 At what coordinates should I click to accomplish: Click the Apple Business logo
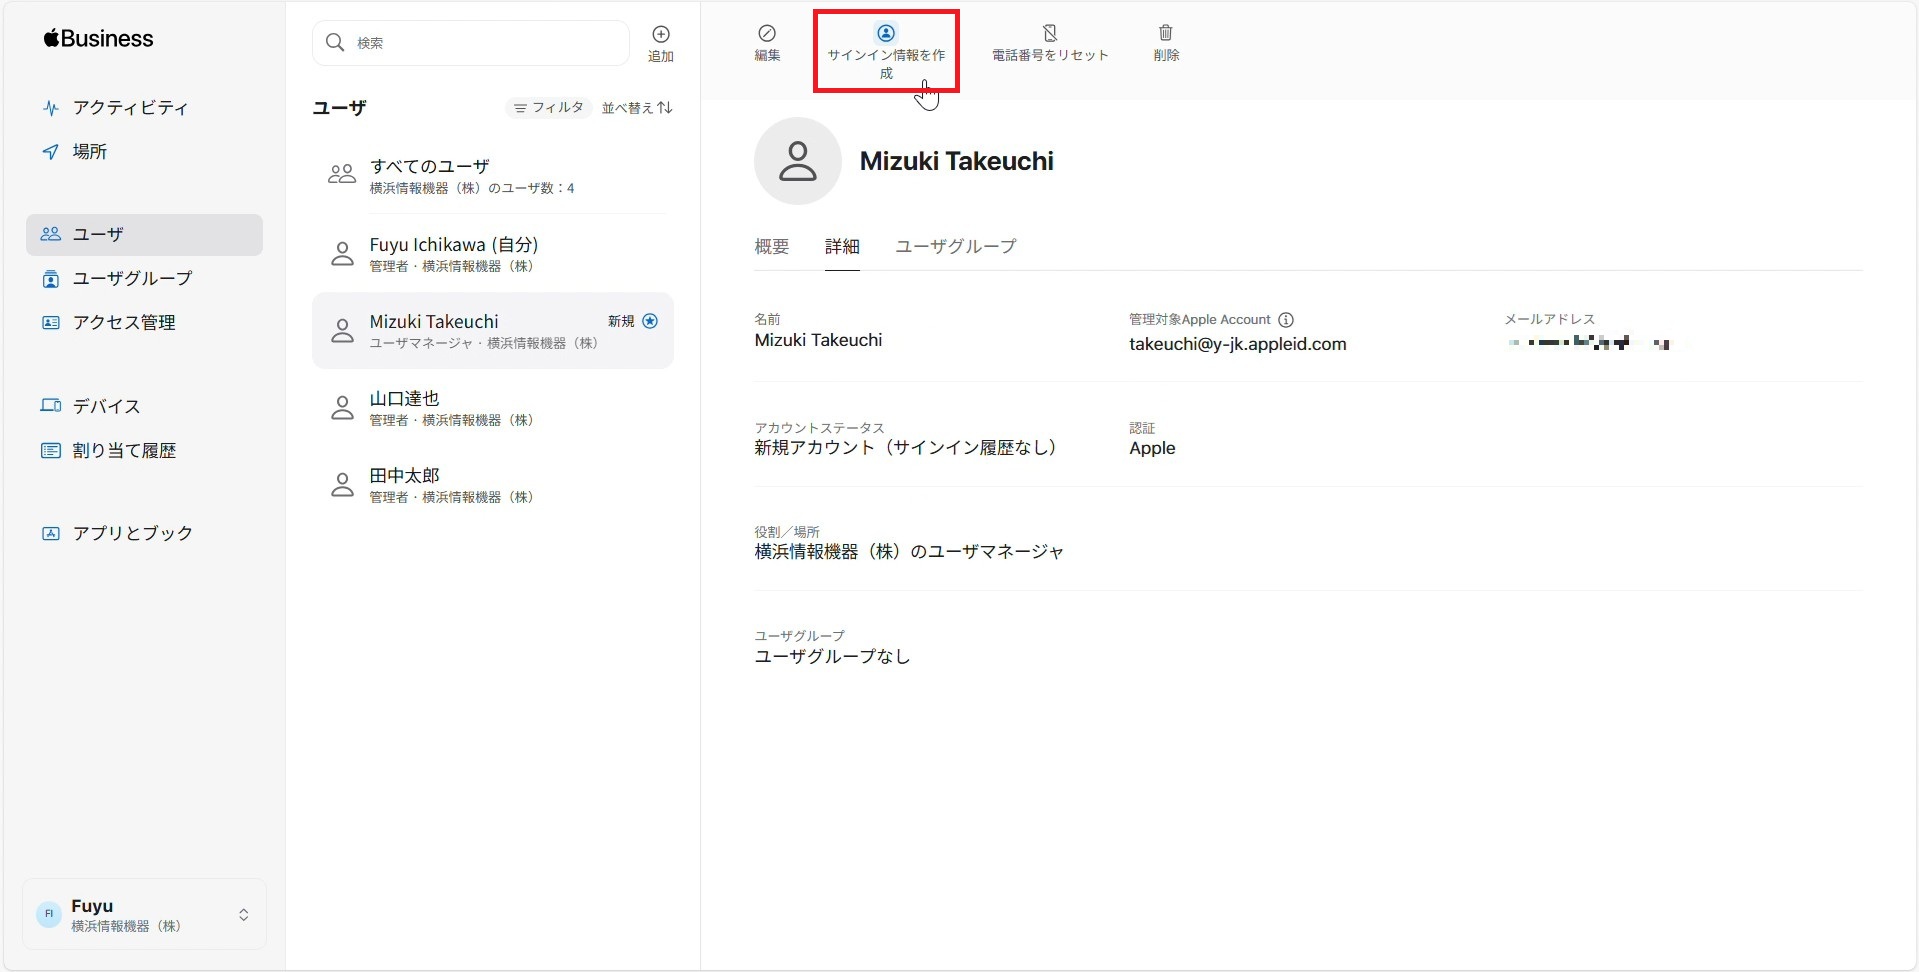point(97,38)
